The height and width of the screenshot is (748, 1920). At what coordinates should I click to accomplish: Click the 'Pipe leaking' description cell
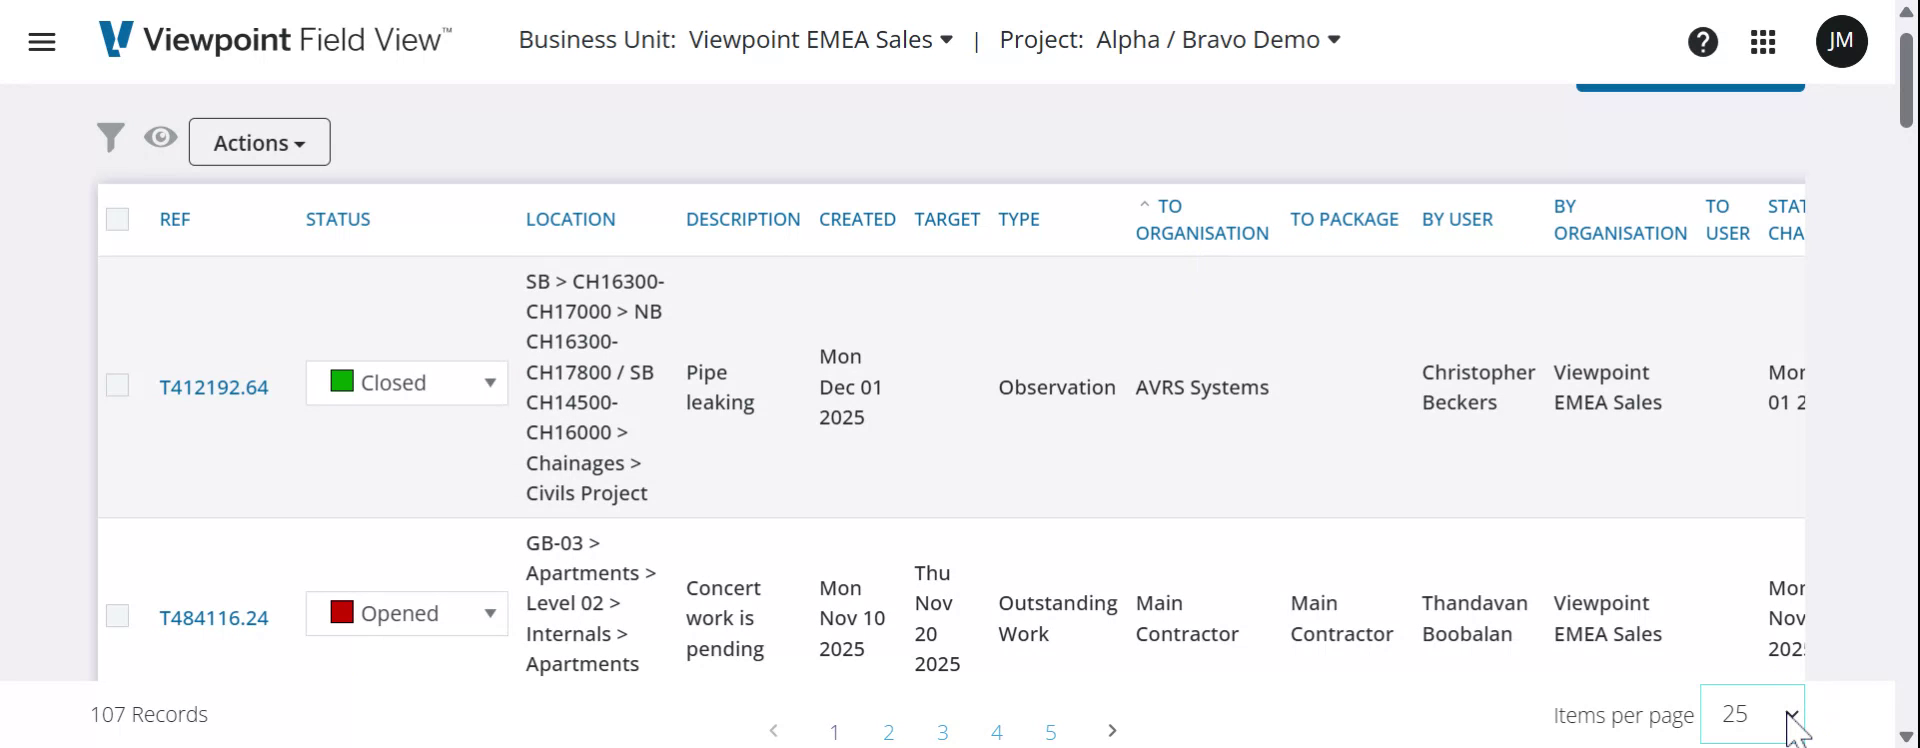(x=720, y=387)
